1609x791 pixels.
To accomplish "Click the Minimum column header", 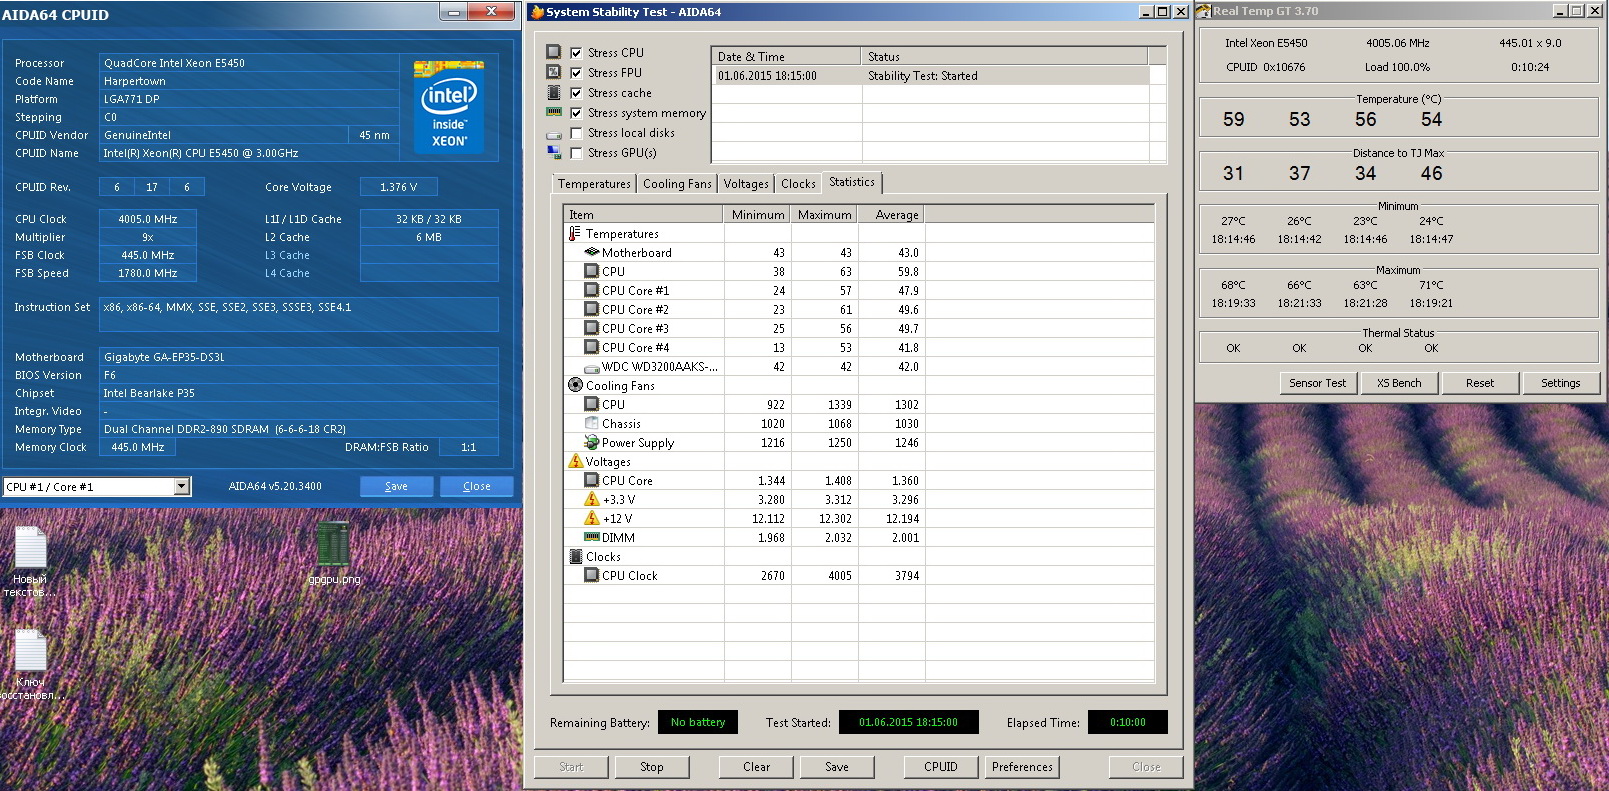I will click(x=757, y=215).
